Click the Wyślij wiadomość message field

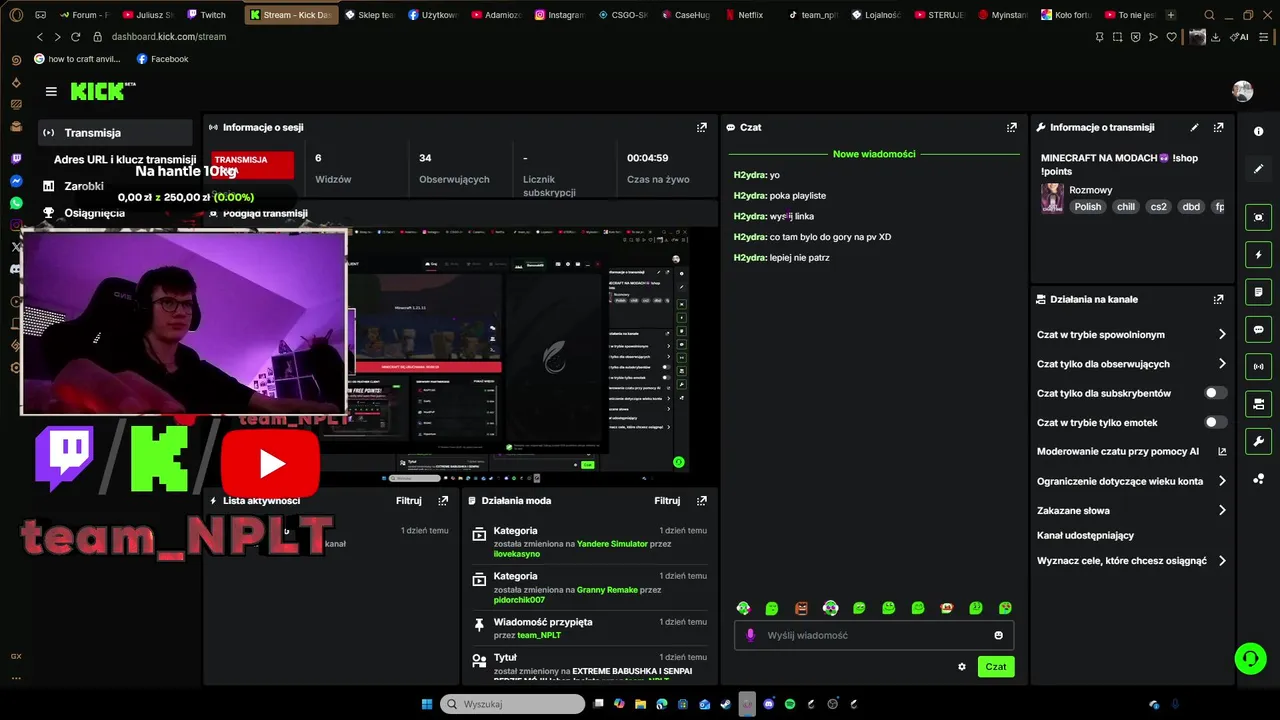pyautogui.click(x=875, y=635)
